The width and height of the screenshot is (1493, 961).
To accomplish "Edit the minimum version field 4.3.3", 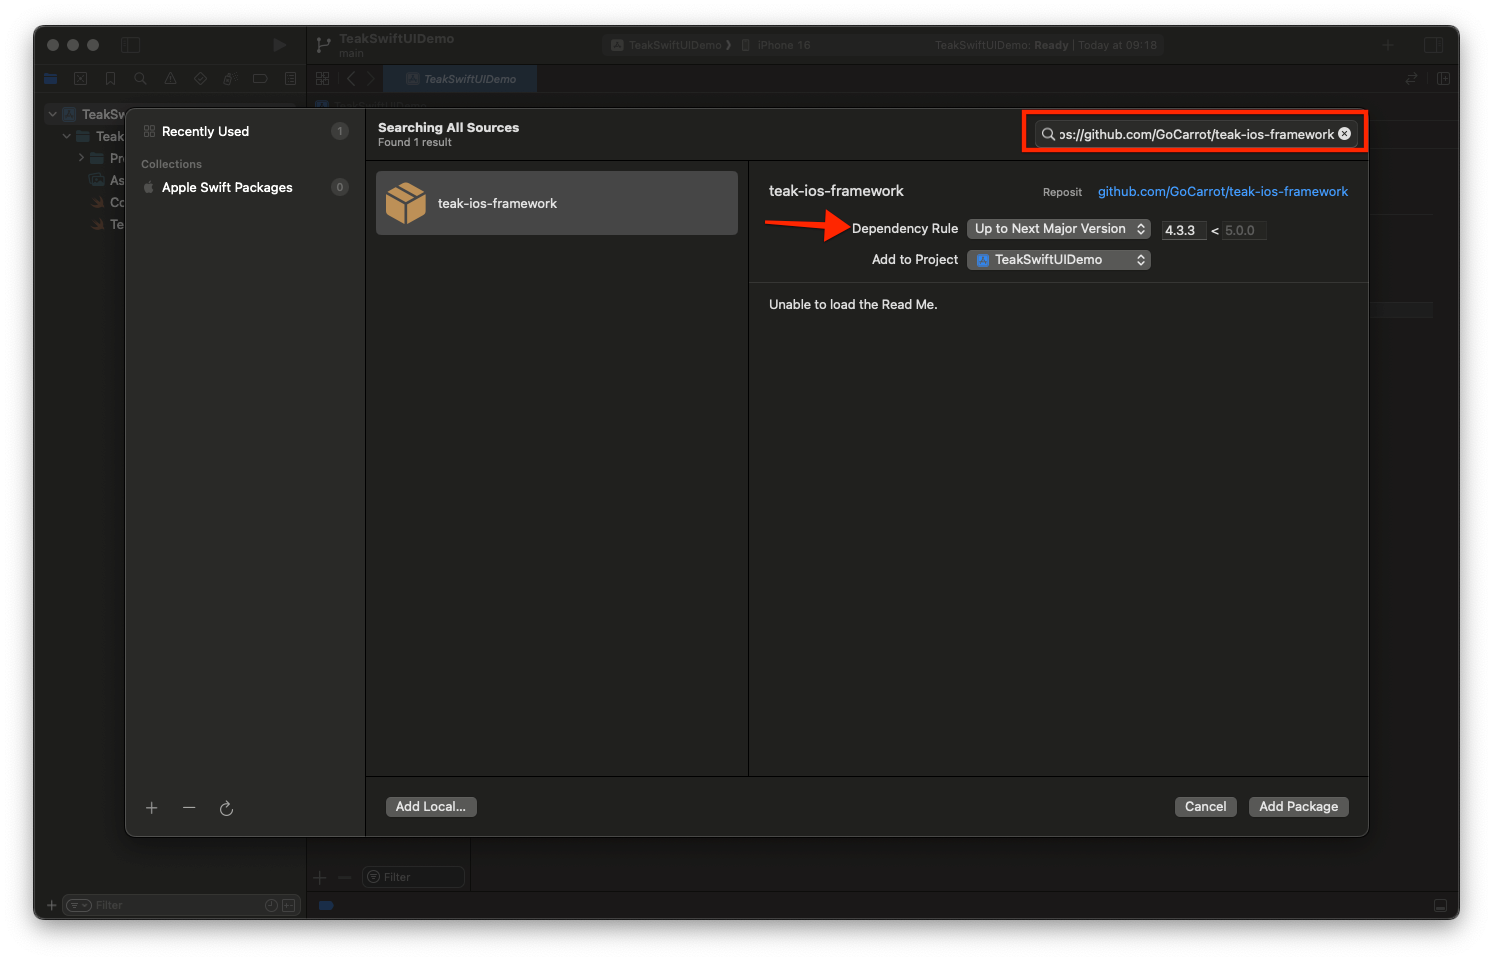I will pos(1184,230).
